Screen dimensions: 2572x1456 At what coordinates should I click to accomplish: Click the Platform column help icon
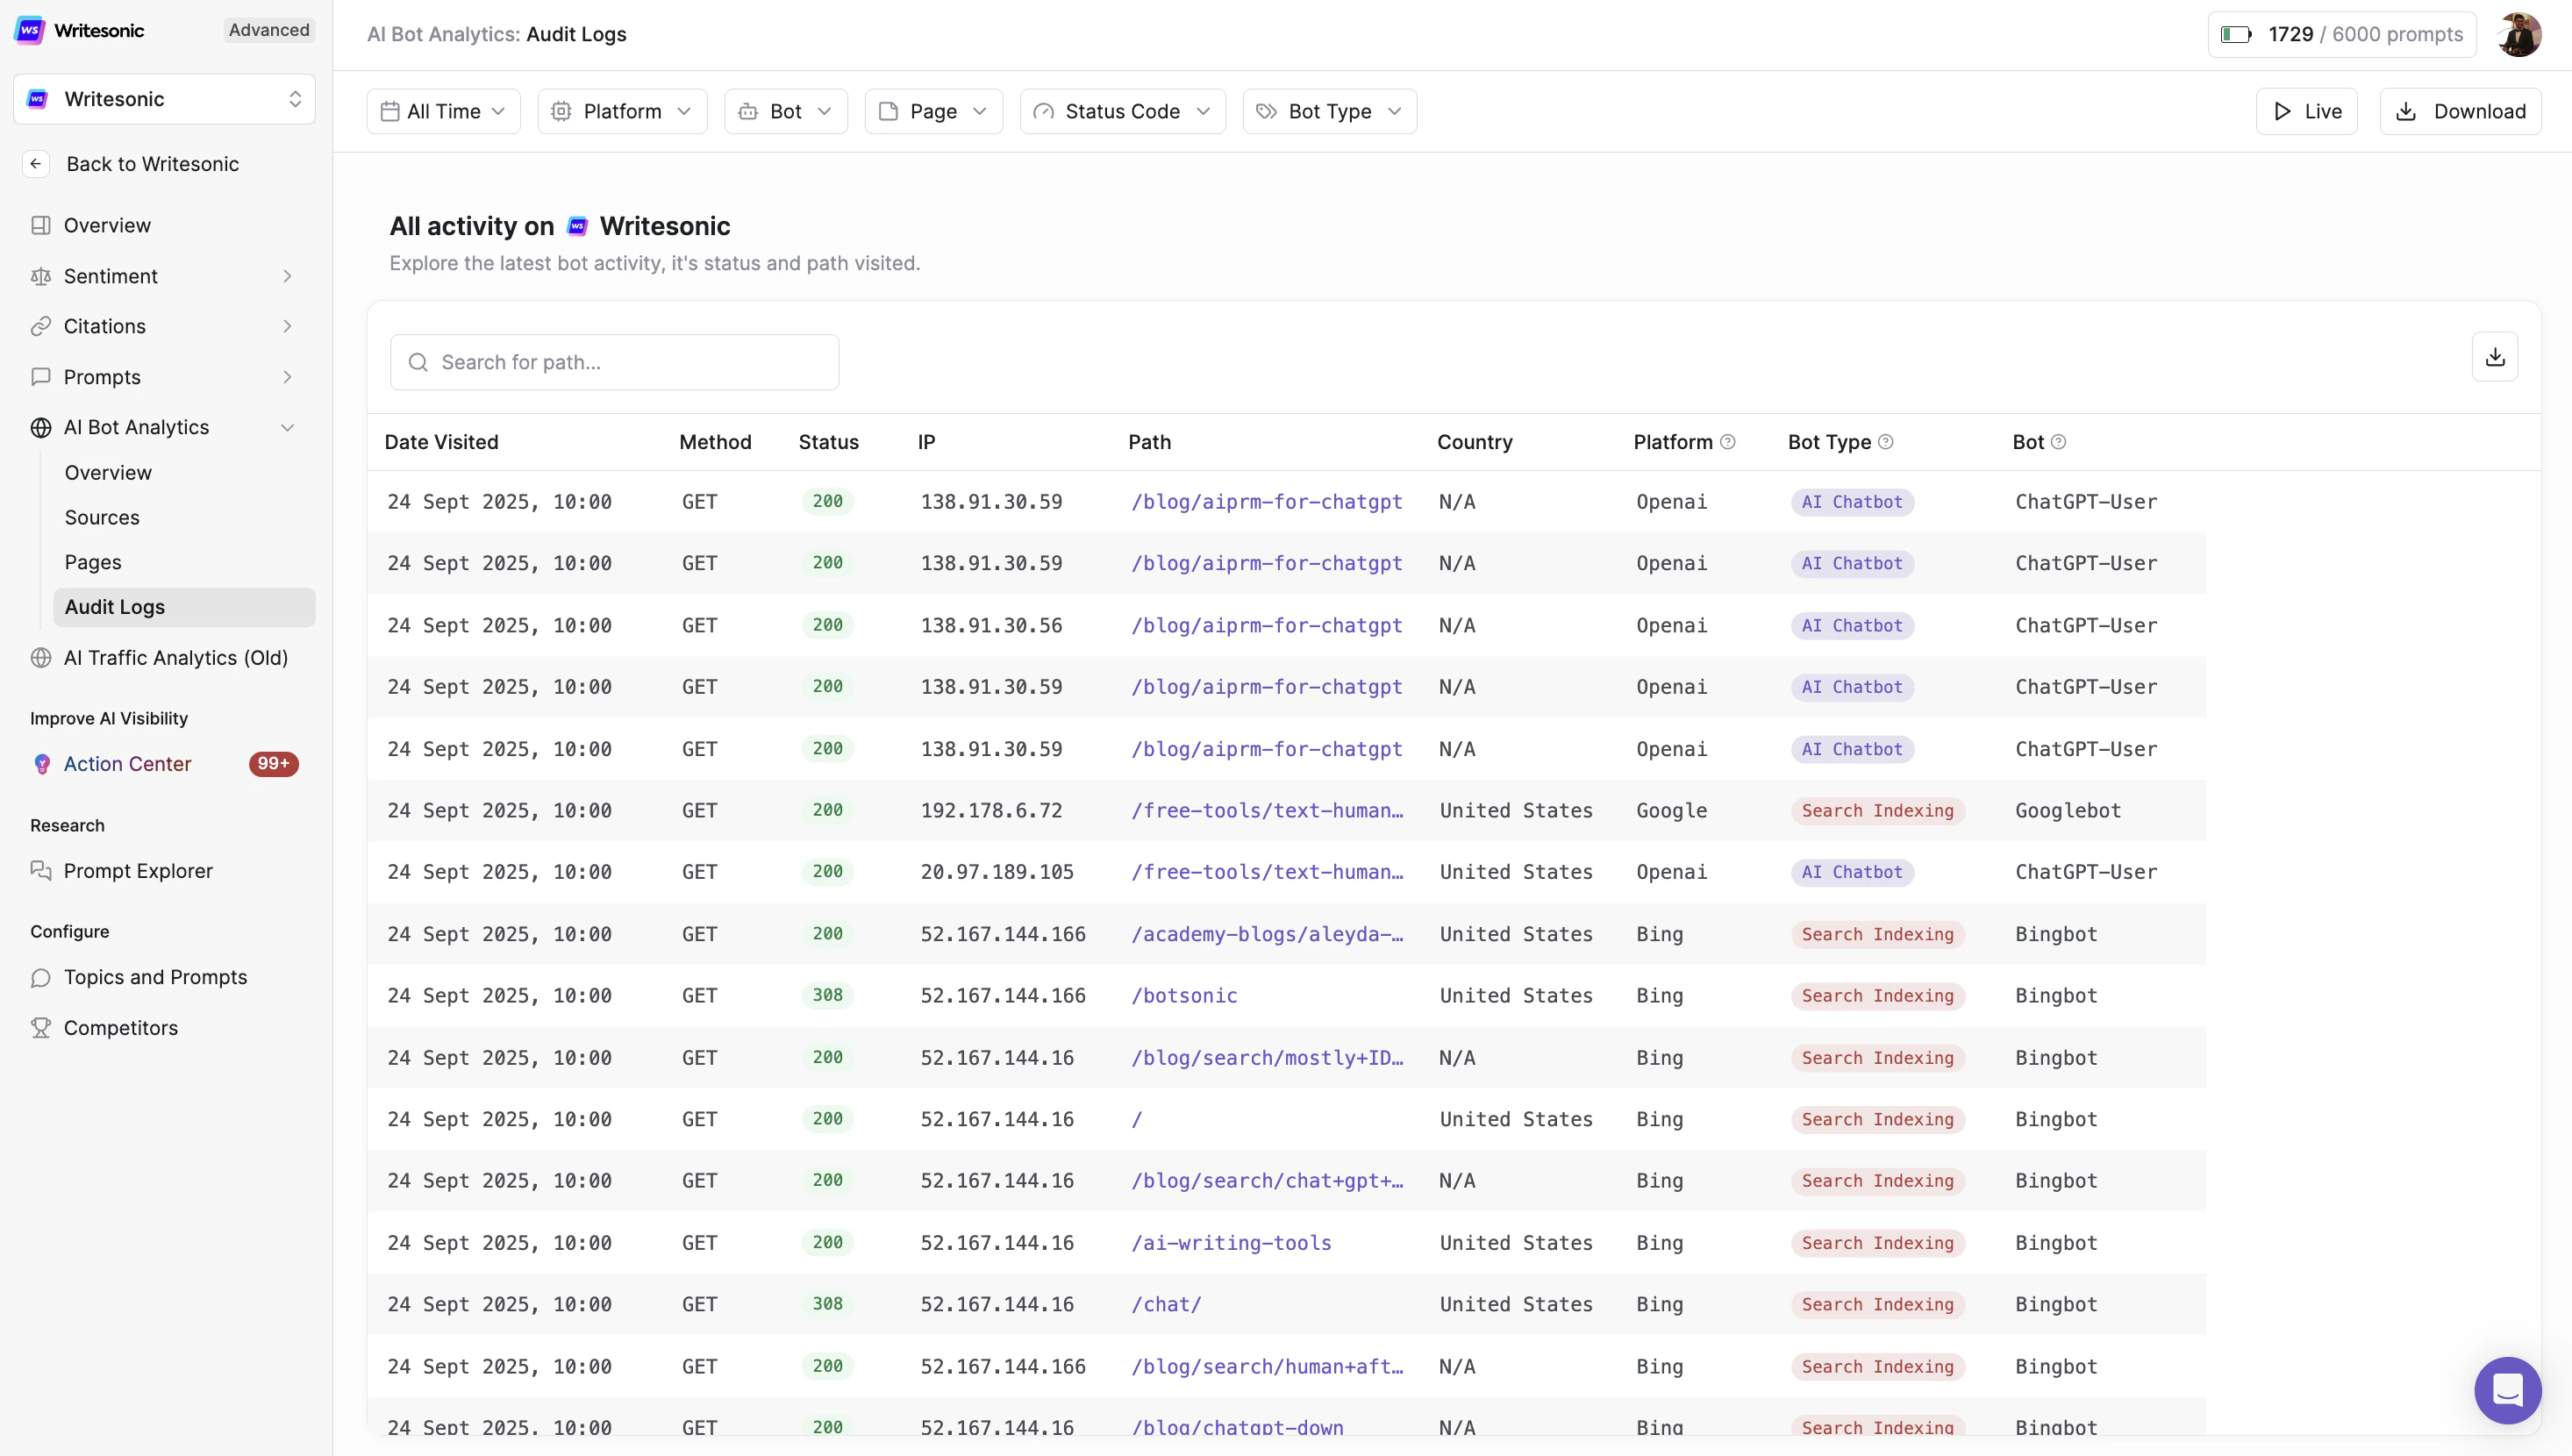pos(1727,442)
